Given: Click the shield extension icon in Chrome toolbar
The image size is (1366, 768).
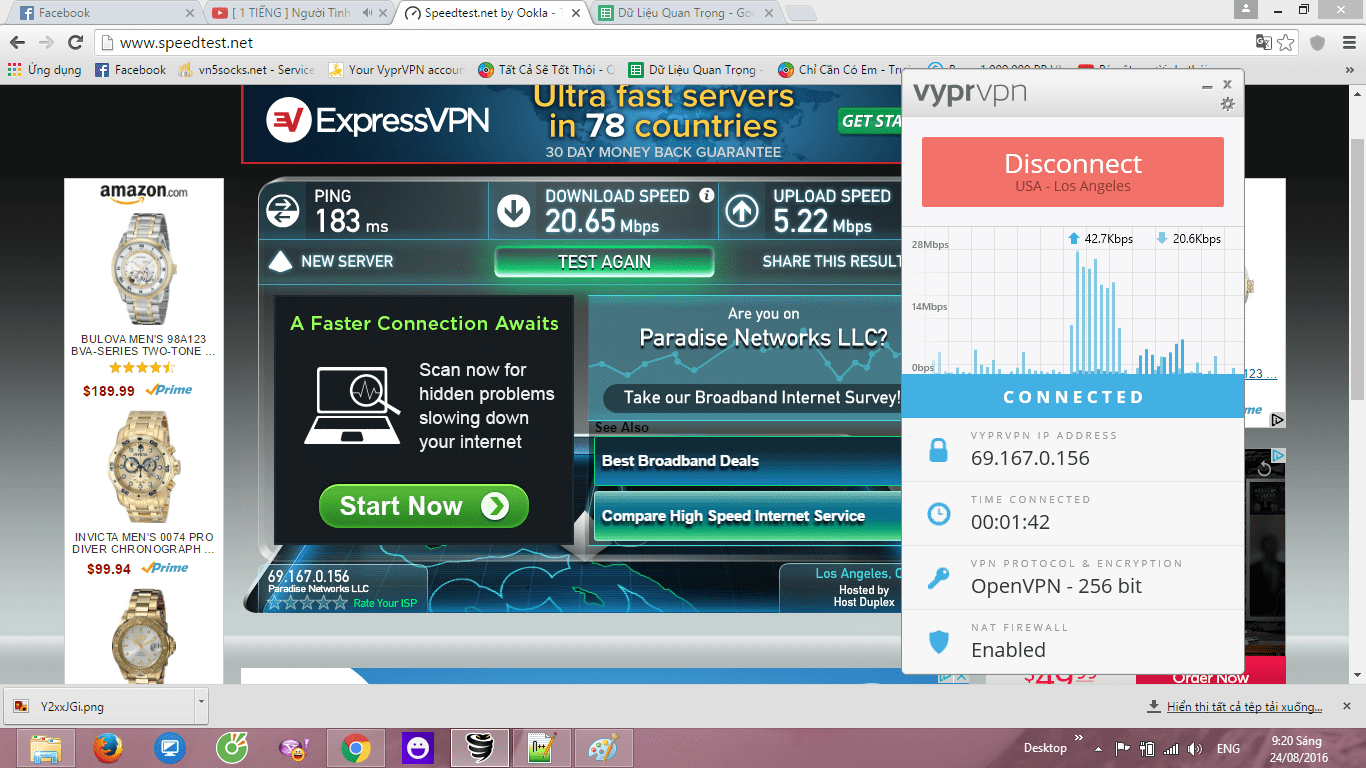Looking at the screenshot, I should (x=1318, y=43).
